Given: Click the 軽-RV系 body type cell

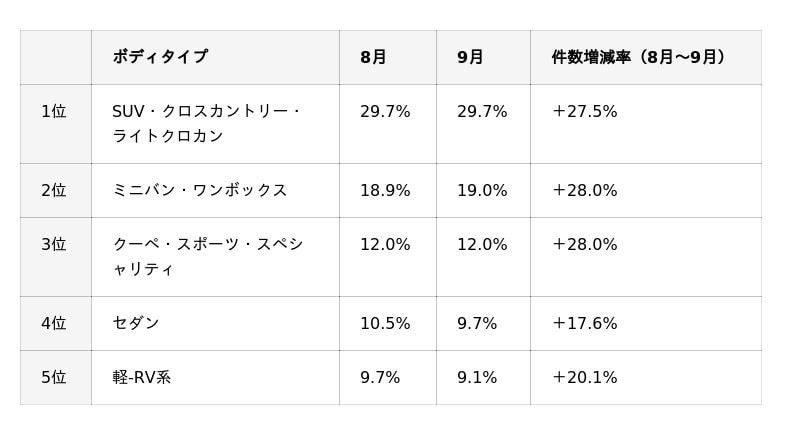Looking at the screenshot, I should pyautogui.click(x=142, y=377).
